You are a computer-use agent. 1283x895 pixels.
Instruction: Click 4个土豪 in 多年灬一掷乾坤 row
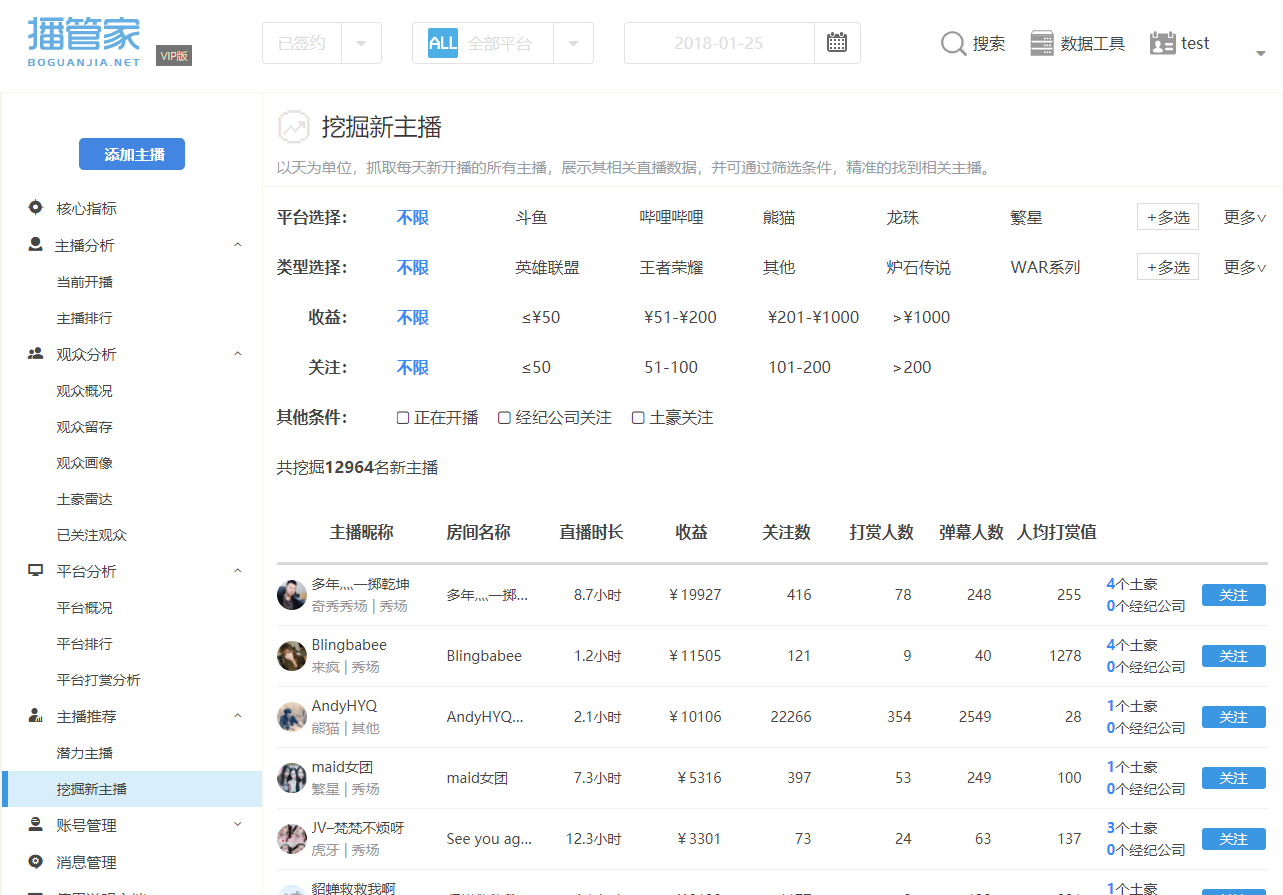pyautogui.click(x=1132, y=584)
